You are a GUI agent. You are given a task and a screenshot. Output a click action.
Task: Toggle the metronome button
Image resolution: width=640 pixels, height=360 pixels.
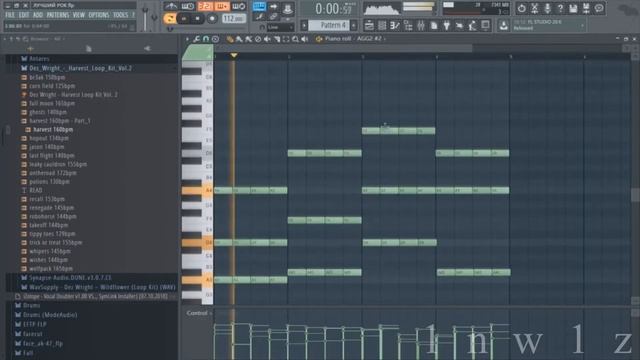(171, 6)
